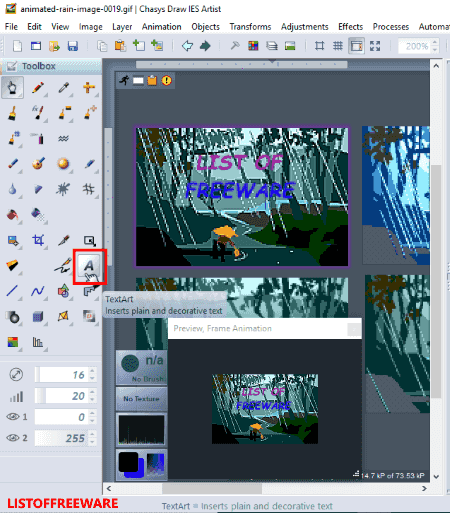The height and width of the screenshot is (513, 450).
Task: Open the histogram preview panel
Action: tap(142, 430)
